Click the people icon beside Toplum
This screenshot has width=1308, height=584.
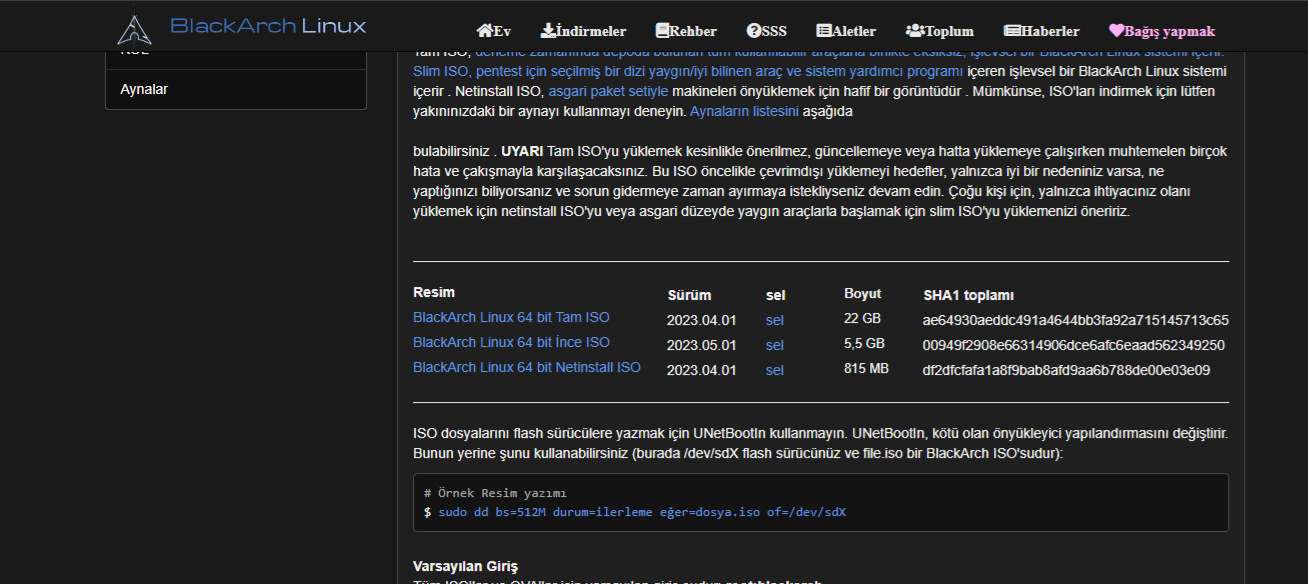[915, 31]
